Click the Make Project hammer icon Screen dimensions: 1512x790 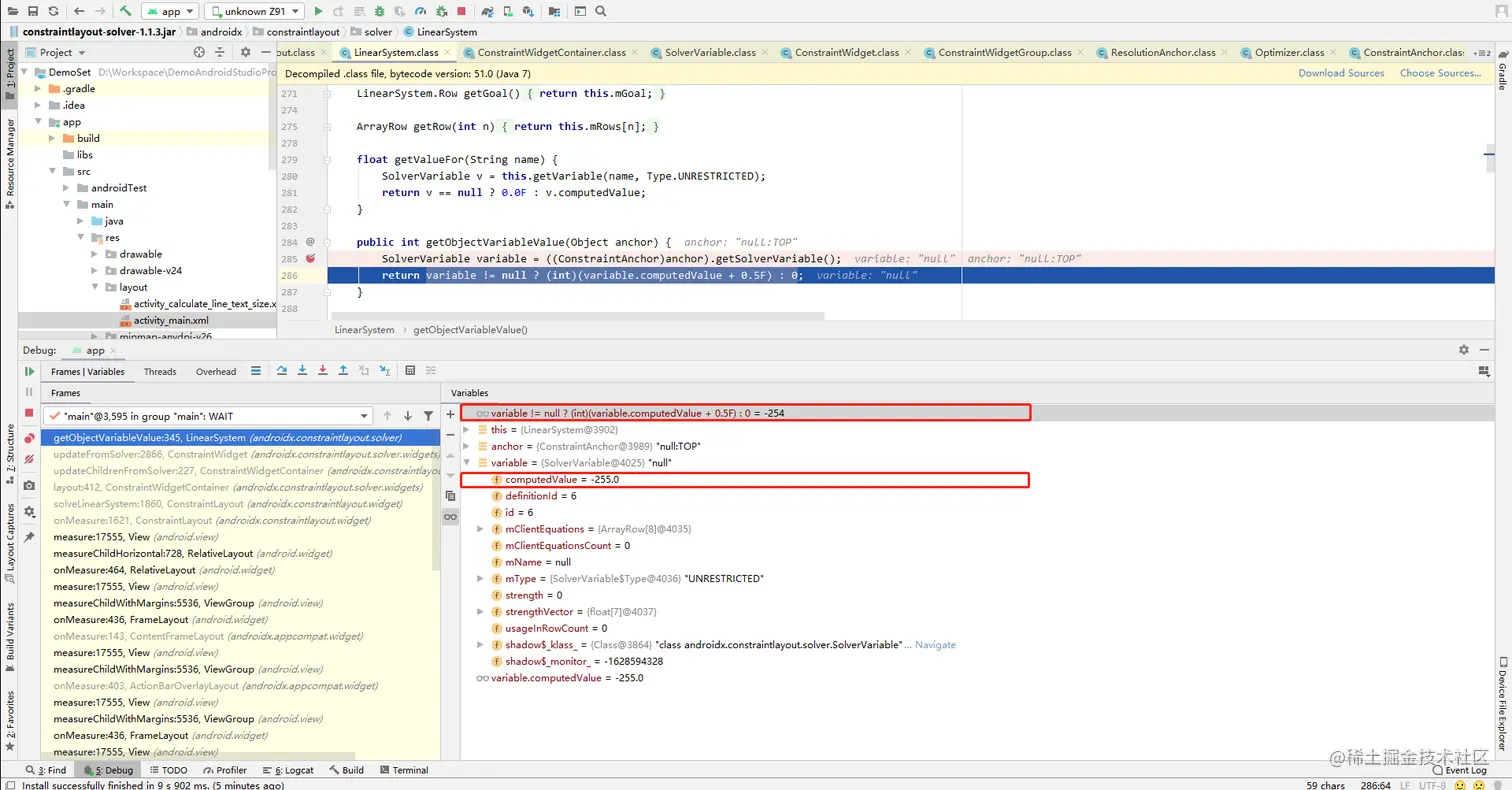pos(126,11)
